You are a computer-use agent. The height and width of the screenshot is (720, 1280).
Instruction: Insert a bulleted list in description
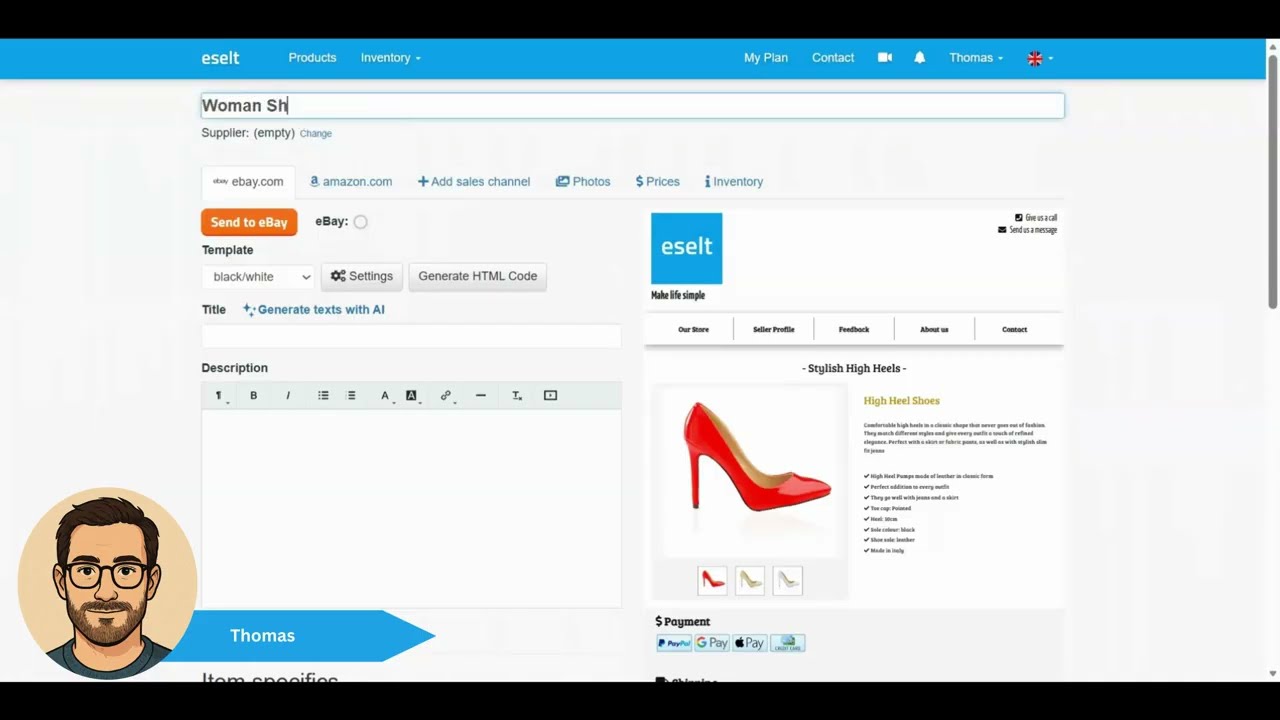[323, 396]
